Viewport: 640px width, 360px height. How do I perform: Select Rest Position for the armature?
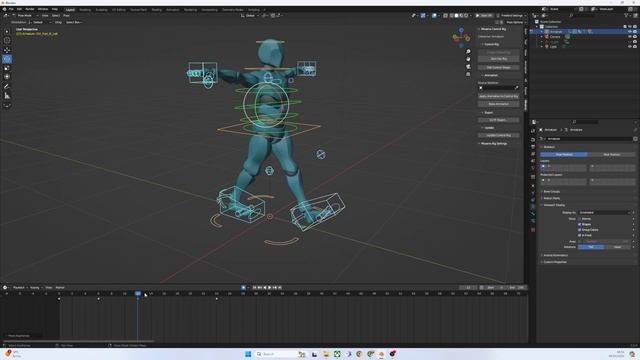pyautogui.click(x=611, y=155)
